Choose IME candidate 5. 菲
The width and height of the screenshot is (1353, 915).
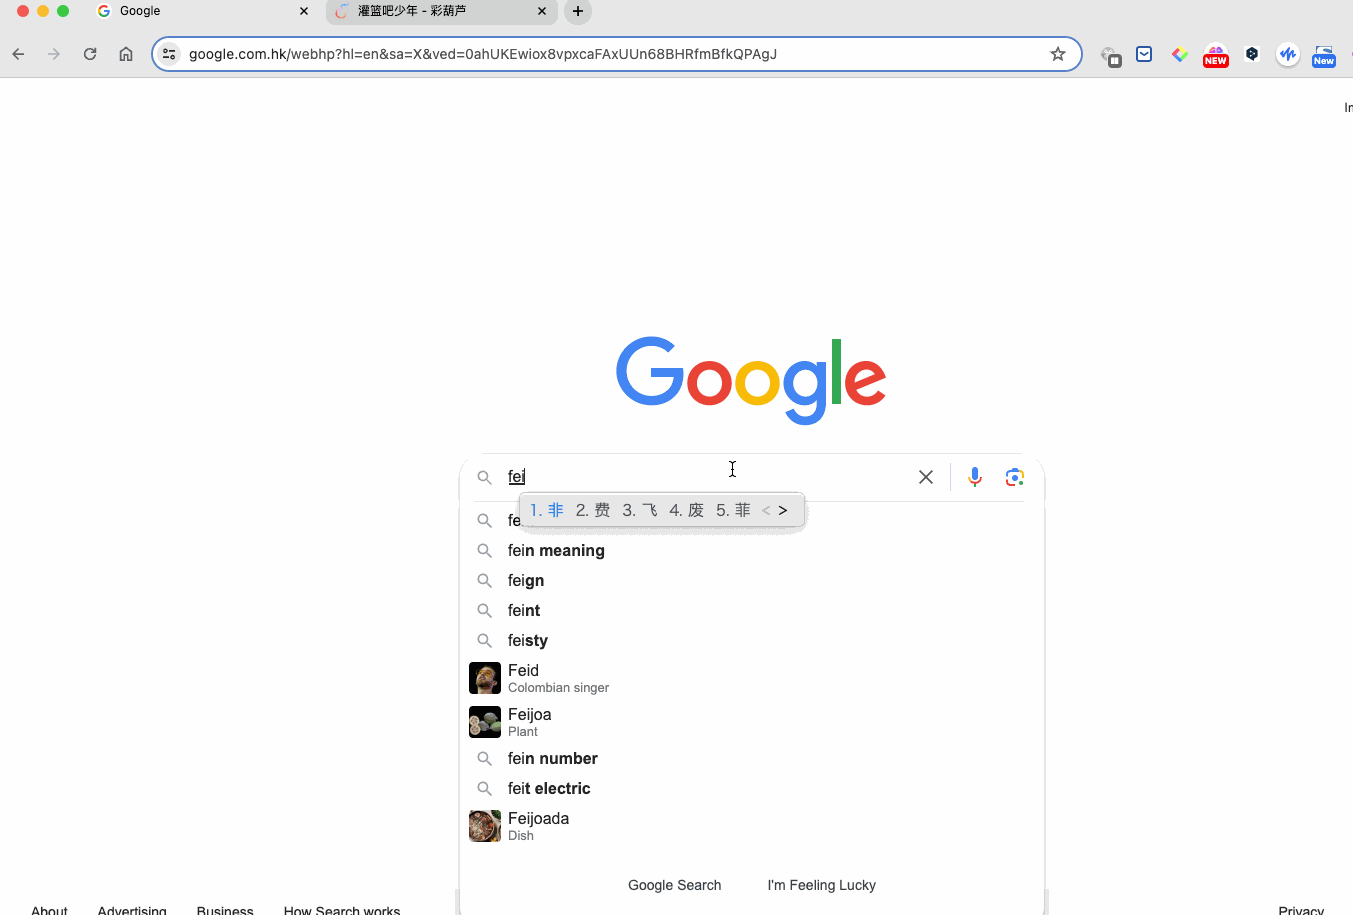coord(733,510)
